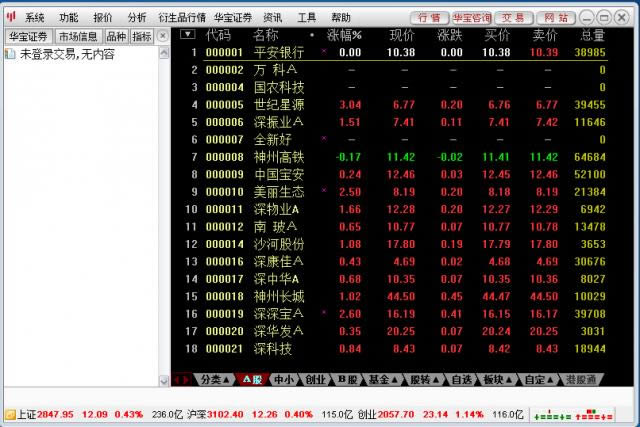Open the 华宝证券 menu in menu bar
This screenshot has width=640, height=427.
point(233,18)
